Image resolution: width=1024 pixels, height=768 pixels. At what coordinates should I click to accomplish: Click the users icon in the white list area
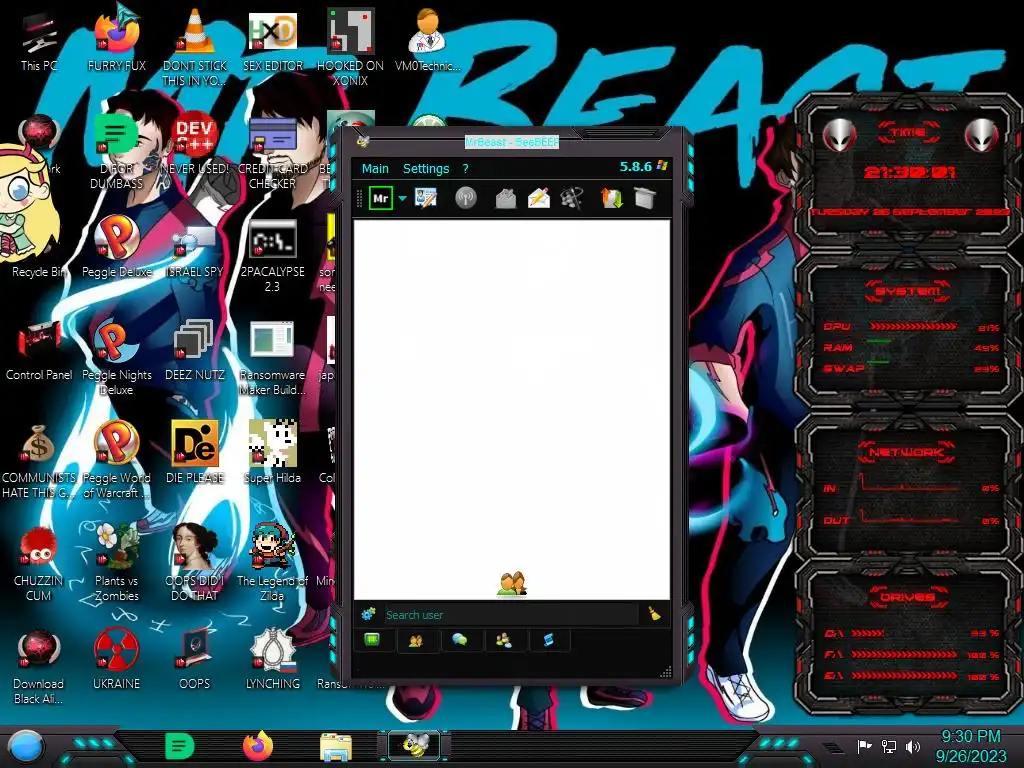pyautogui.click(x=511, y=584)
